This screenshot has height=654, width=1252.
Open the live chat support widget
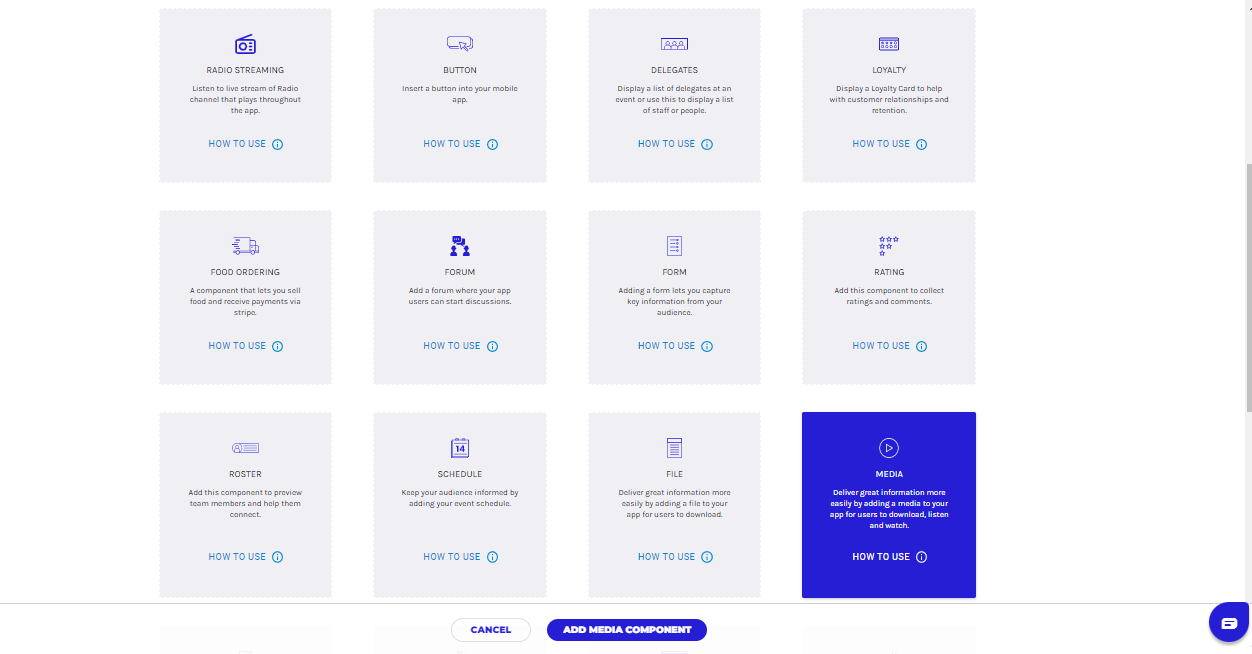pyautogui.click(x=1229, y=623)
